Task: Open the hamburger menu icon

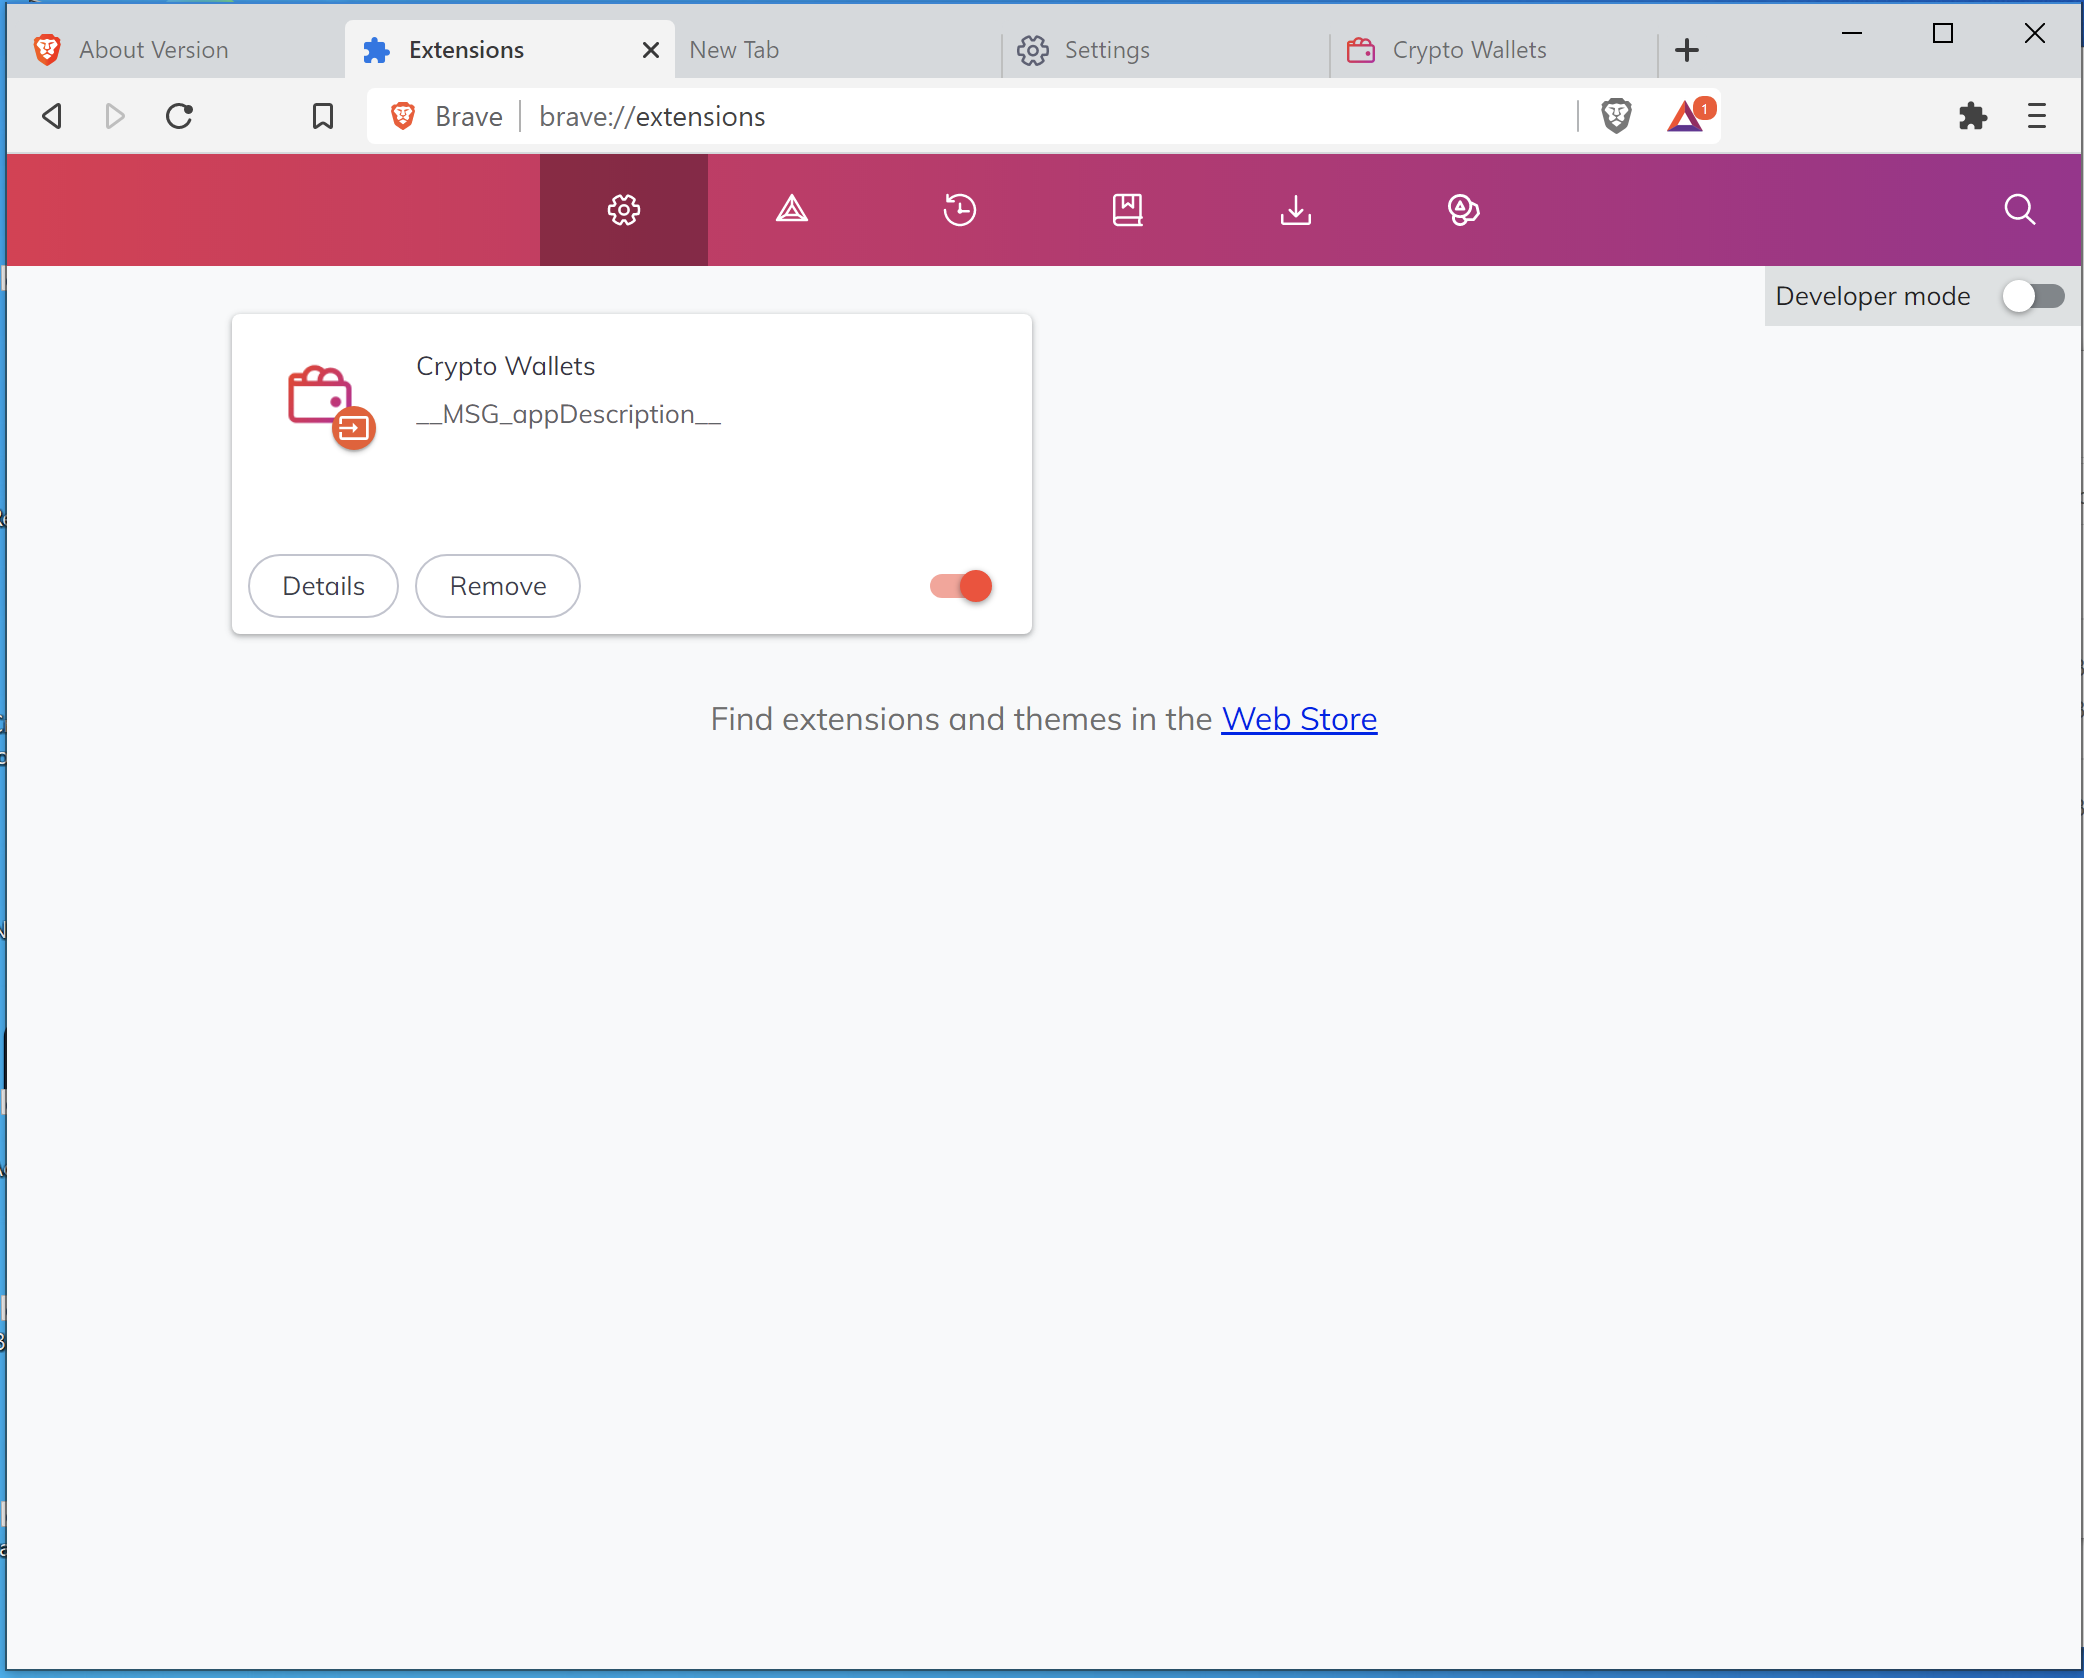Action: (2037, 116)
